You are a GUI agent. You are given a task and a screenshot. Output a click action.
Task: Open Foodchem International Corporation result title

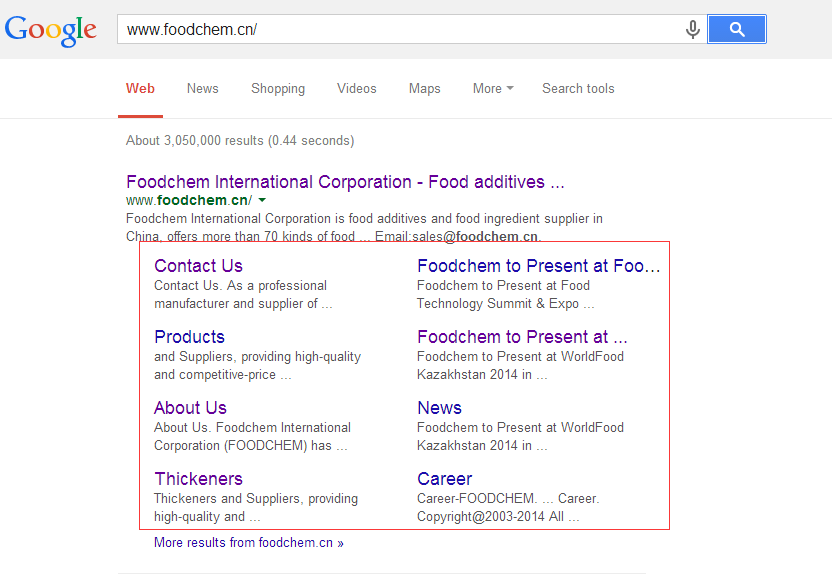(345, 182)
